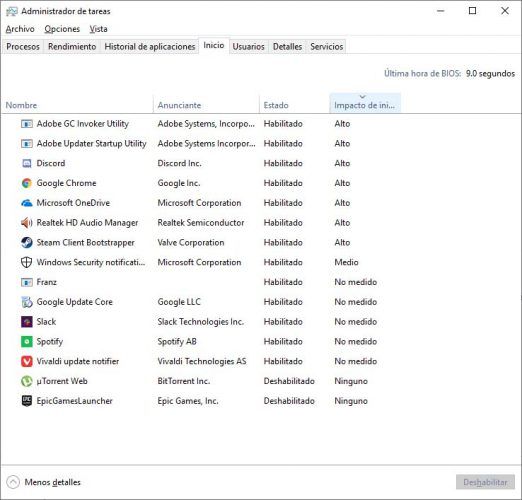The width and height of the screenshot is (522, 500).
Task: Click Deshabilitado status of EpicGamesLauncher
Action: tap(289, 401)
